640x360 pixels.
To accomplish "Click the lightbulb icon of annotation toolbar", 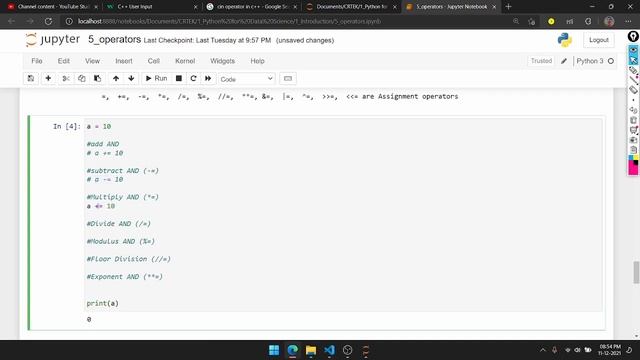I will [633, 36].
